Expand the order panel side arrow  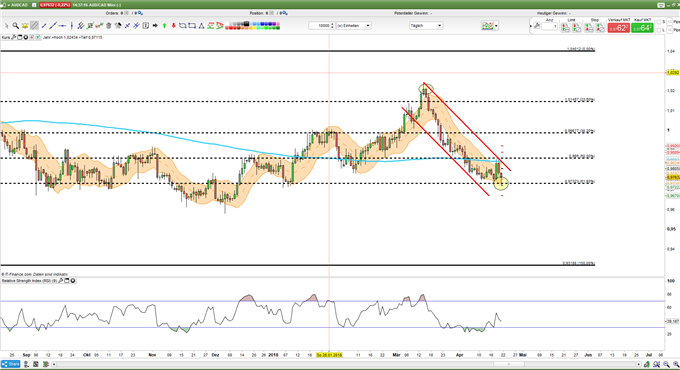[531, 26]
